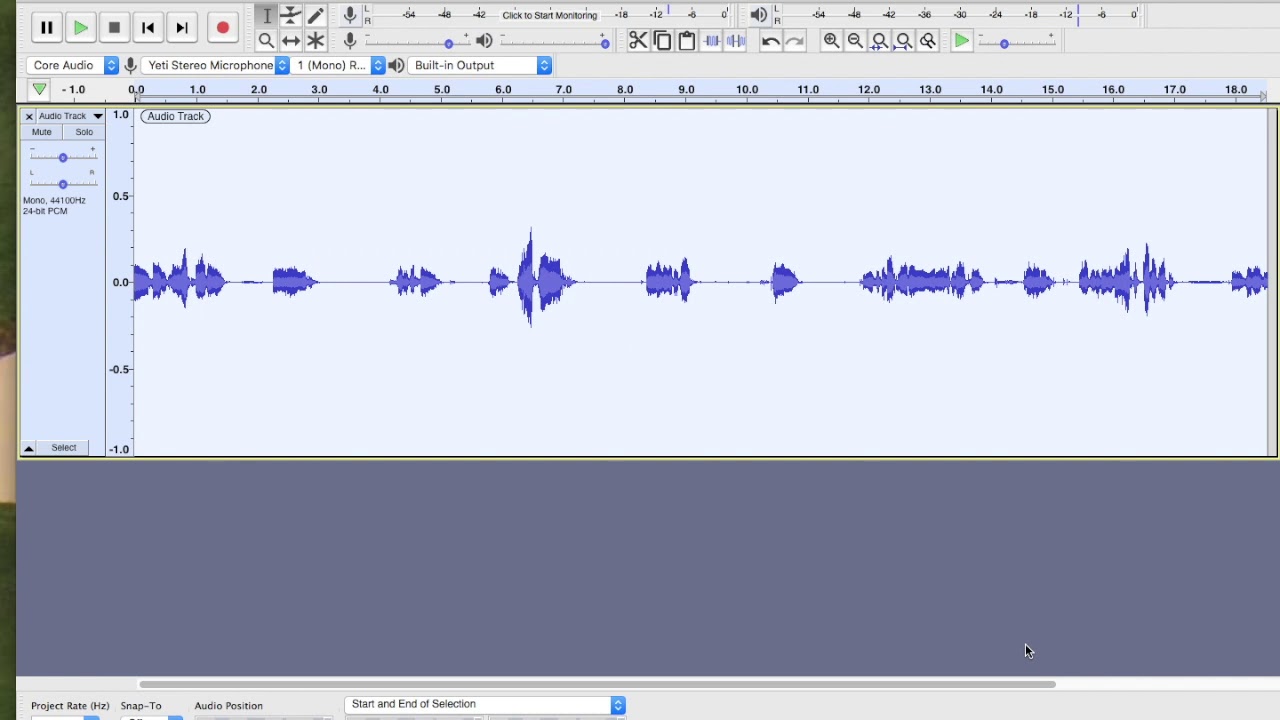Cut selection with the scissors icon
The image size is (1280, 720).
tap(638, 41)
